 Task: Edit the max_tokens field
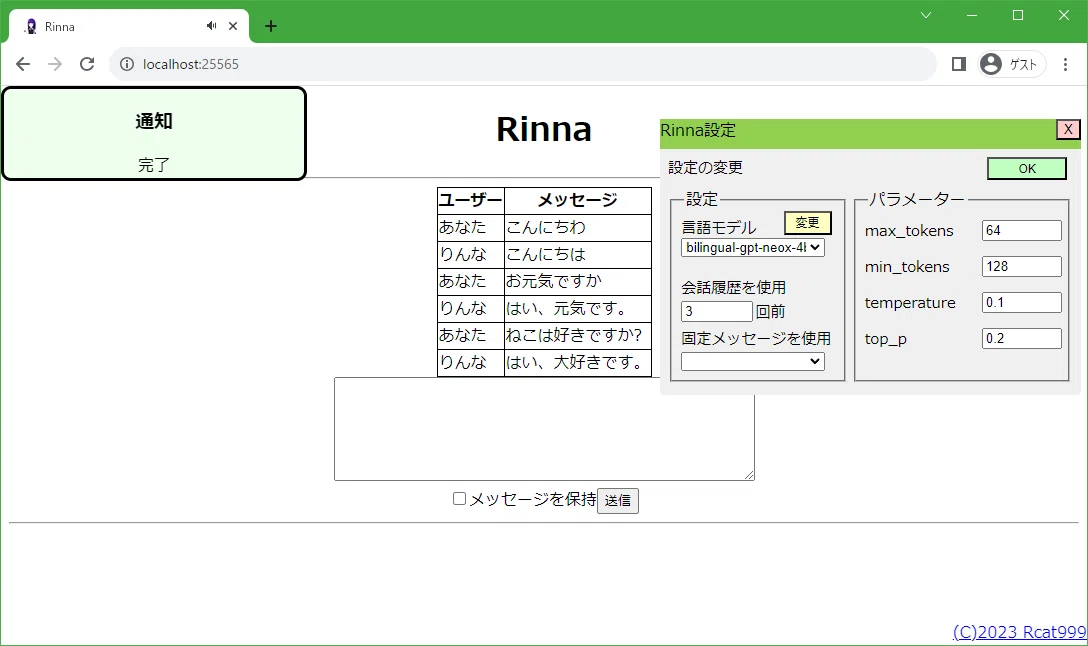[x=1021, y=230]
